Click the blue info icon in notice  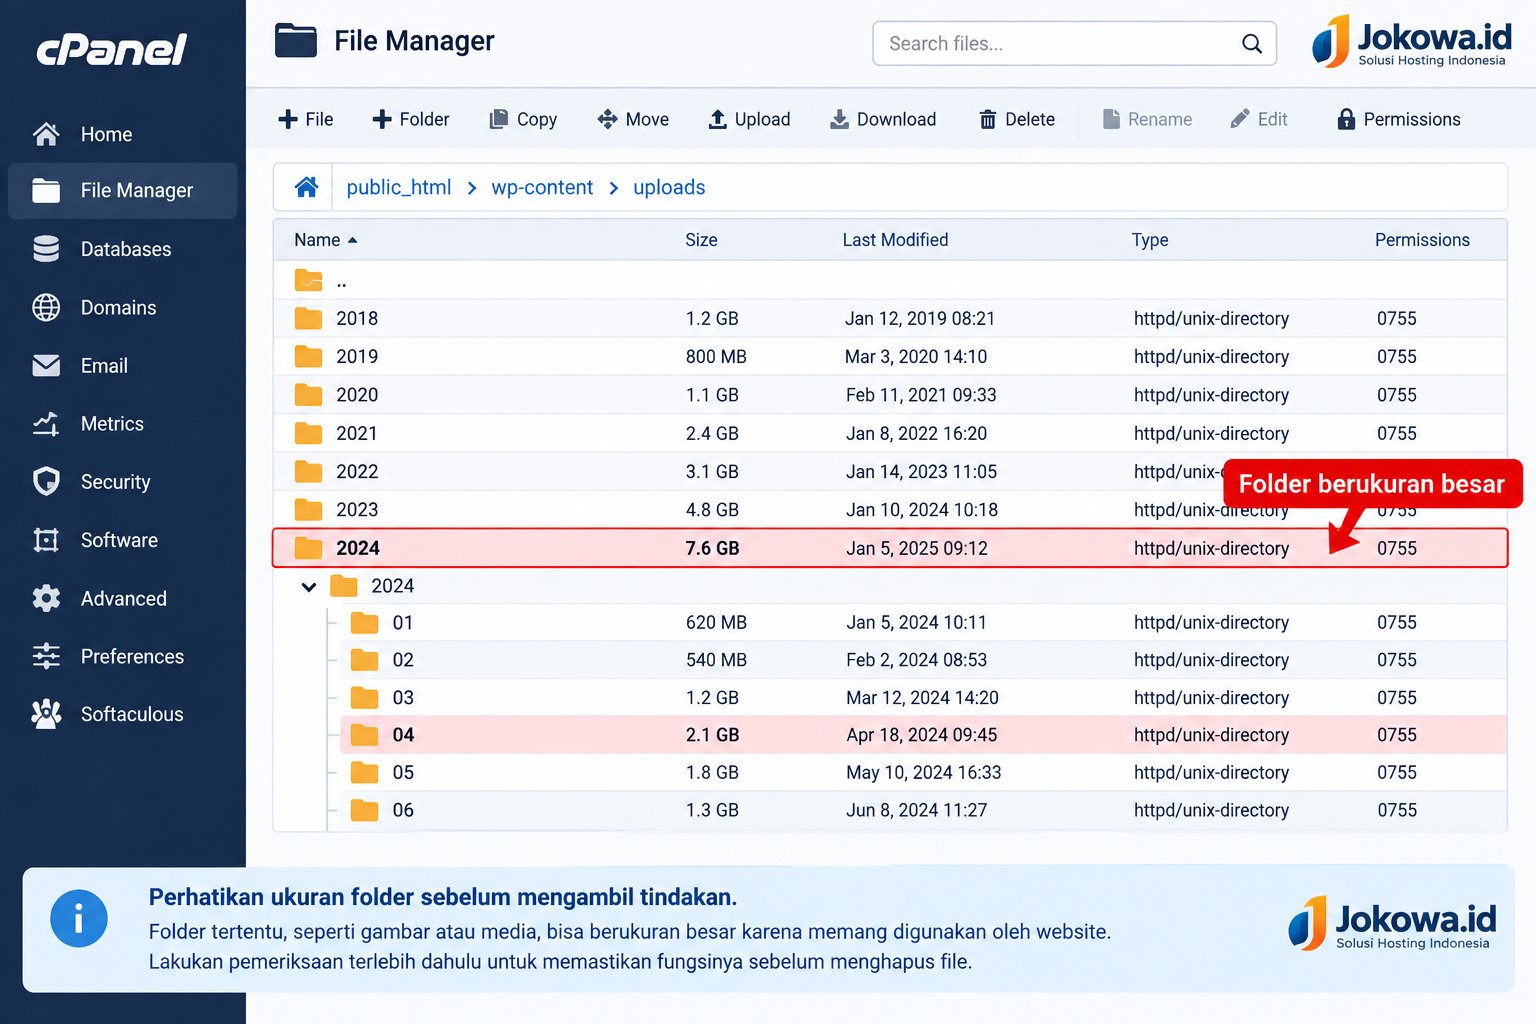(x=79, y=918)
